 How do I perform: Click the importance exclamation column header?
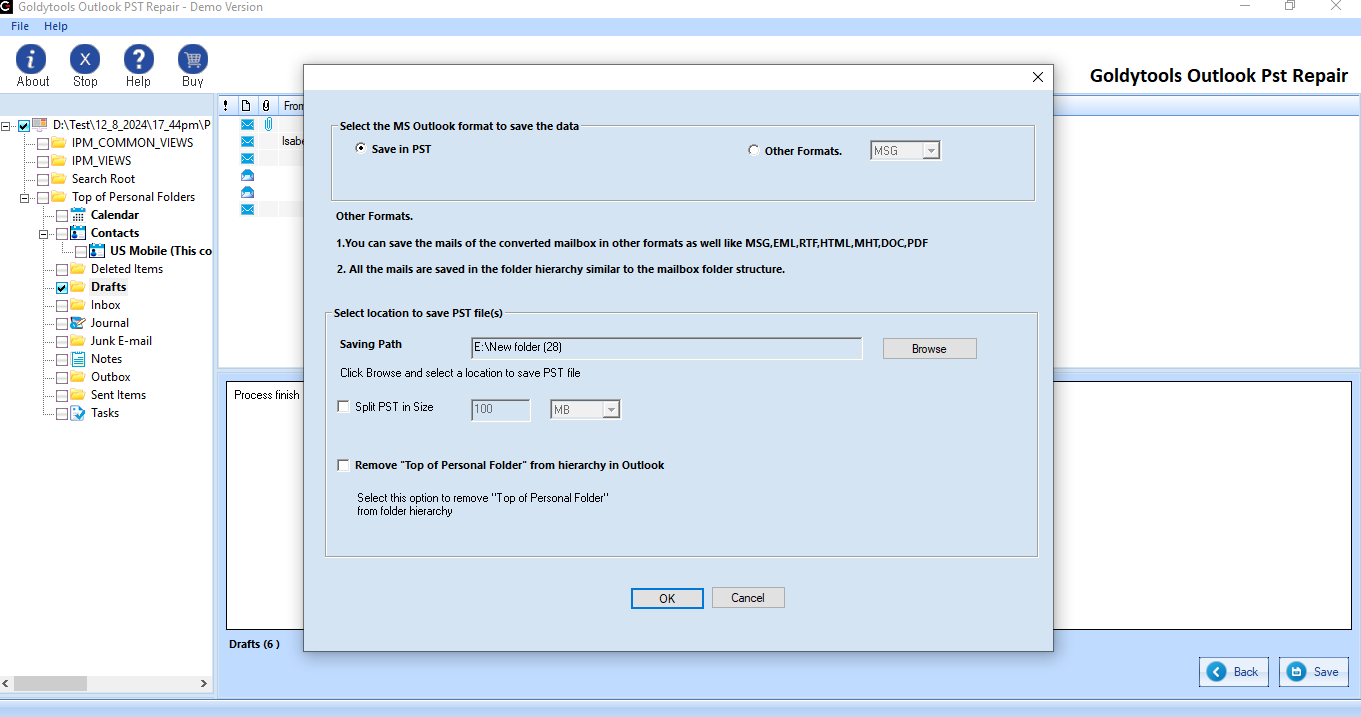(x=226, y=105)
